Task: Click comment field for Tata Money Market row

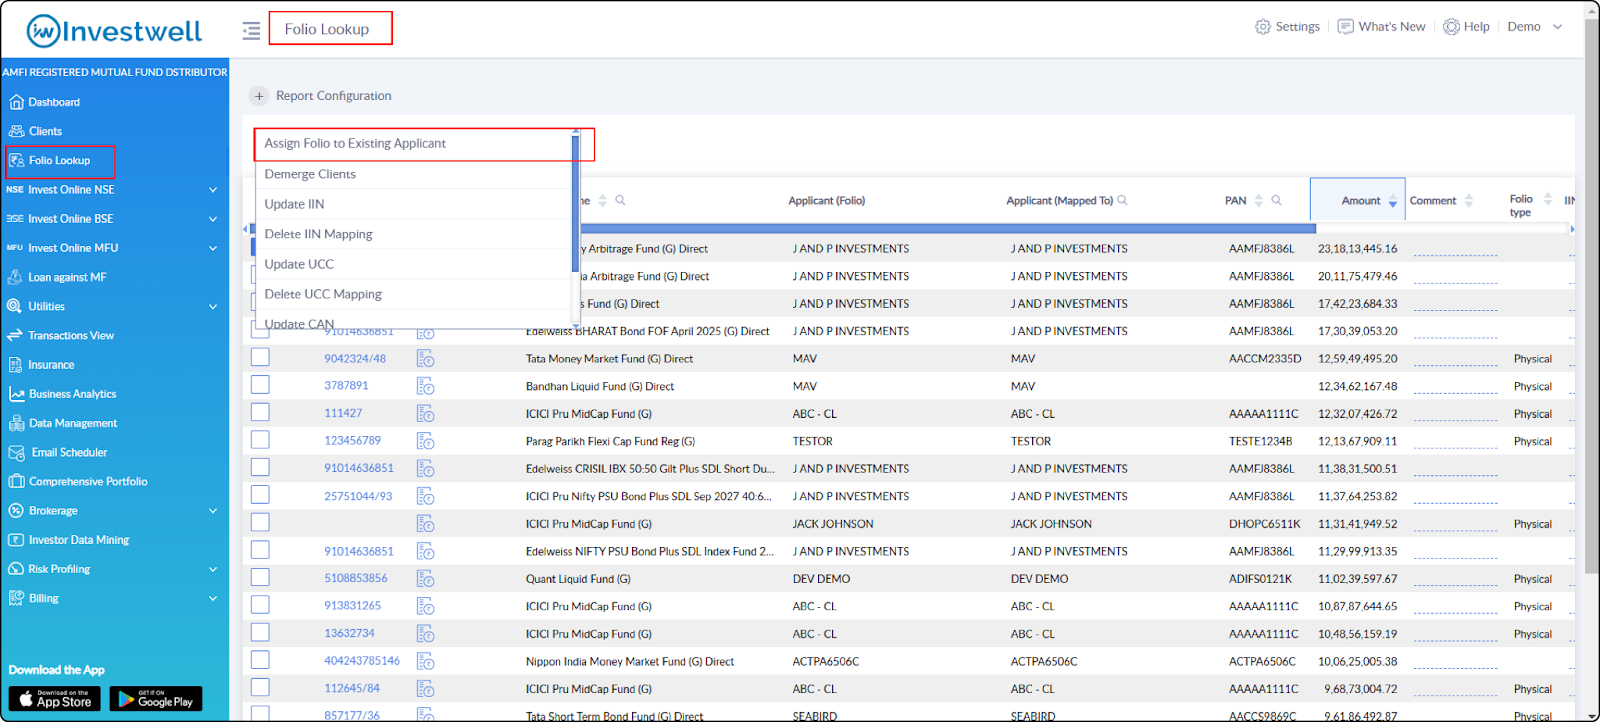Action: pos(1455,359)
